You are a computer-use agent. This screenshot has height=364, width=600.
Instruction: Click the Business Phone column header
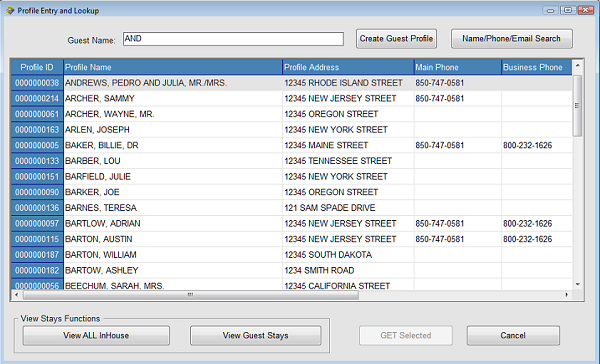537,67
